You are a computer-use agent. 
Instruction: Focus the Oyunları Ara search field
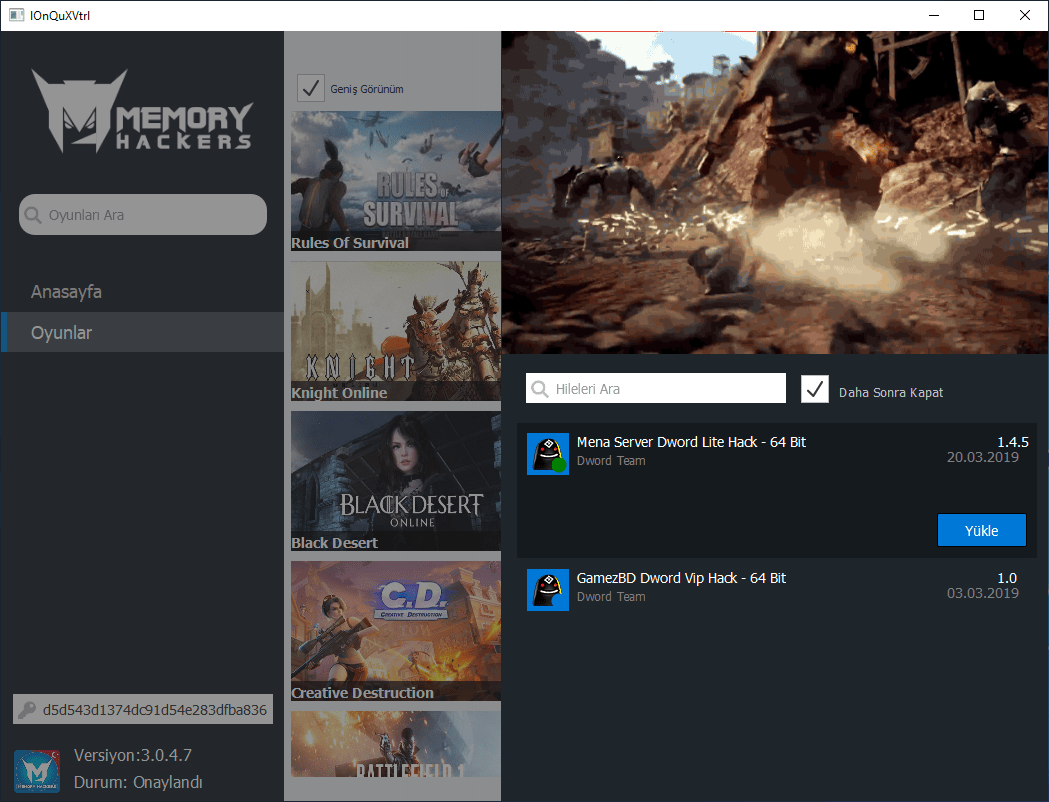(x=142, y=215)
